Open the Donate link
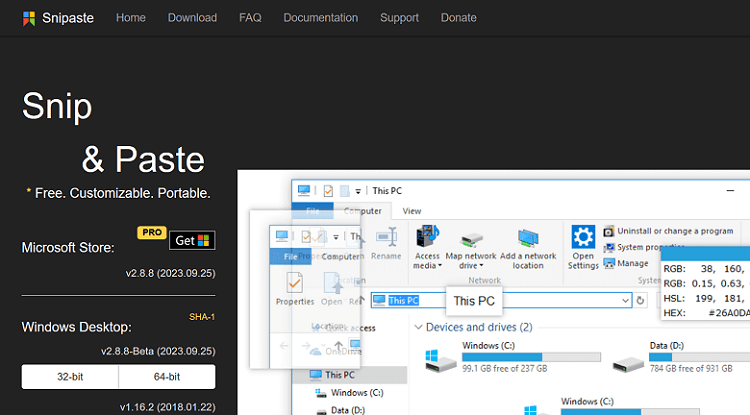The width and height of the screenshot is (750, 415). (x=459, y=18)
